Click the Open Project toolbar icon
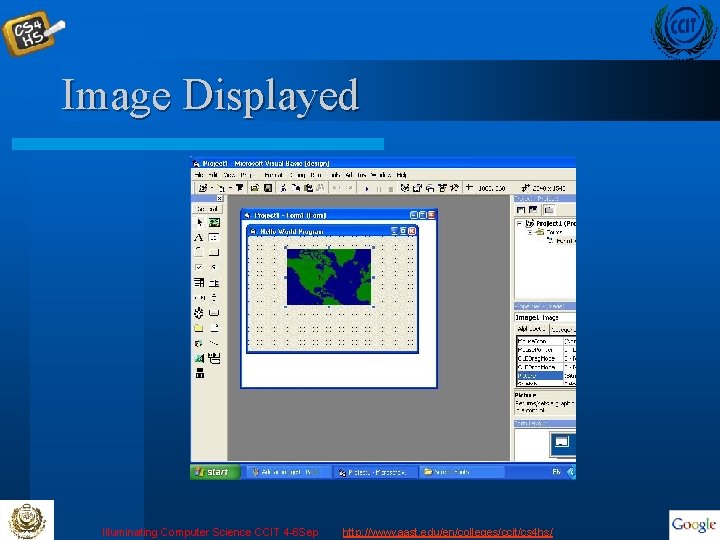Screen dimensions: 720x540 point(255,188)
